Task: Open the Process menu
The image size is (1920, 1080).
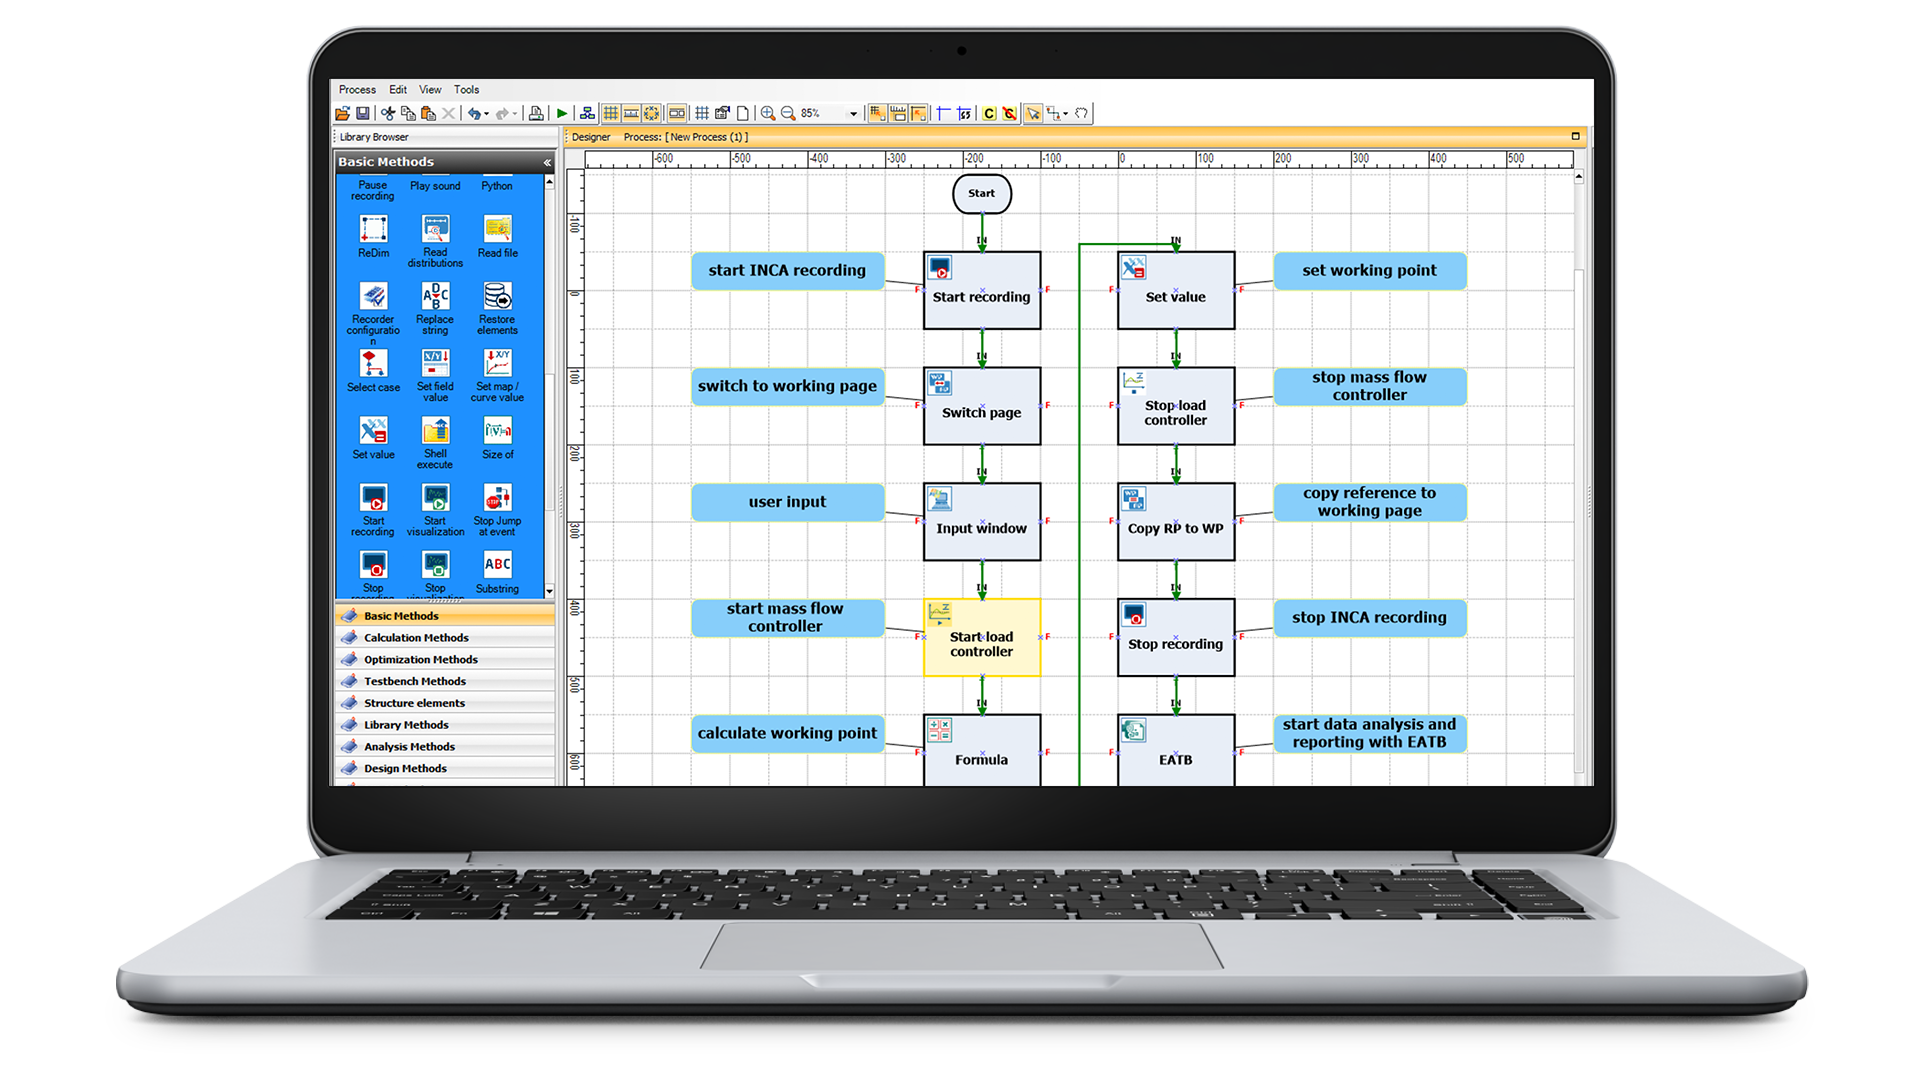Action: [x=357, y=90]
